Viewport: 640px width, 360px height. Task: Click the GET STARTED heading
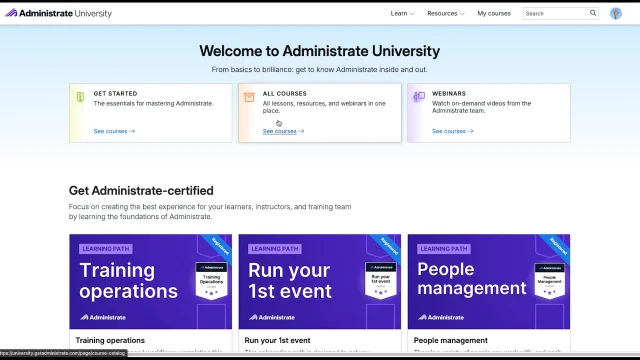(116, 93)
